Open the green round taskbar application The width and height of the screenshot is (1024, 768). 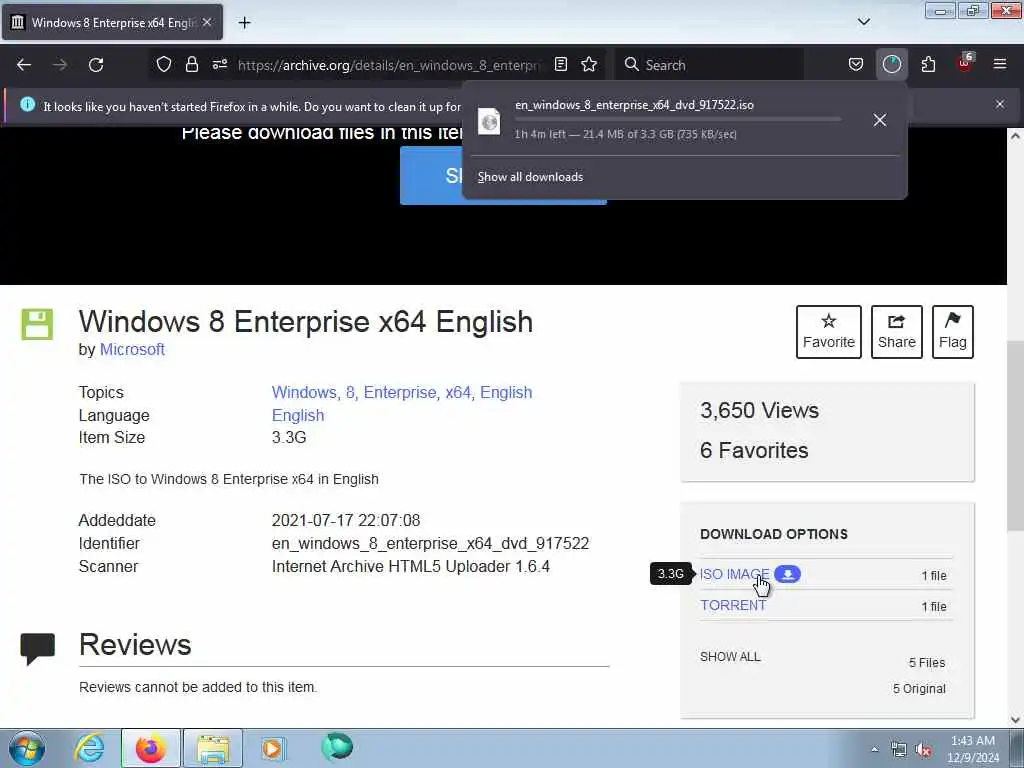pos(337,746)
